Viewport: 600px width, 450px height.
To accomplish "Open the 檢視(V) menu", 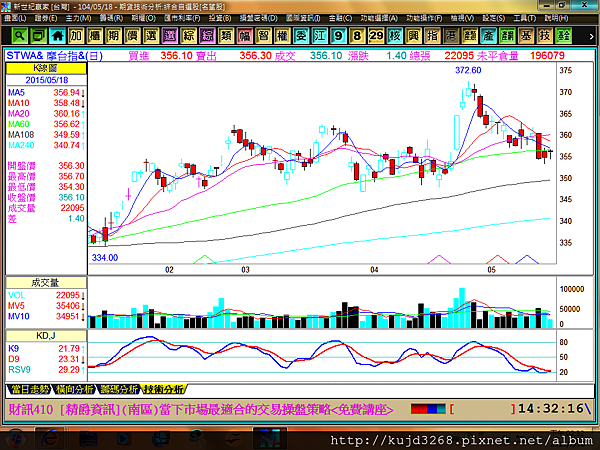I will point(462,18).
